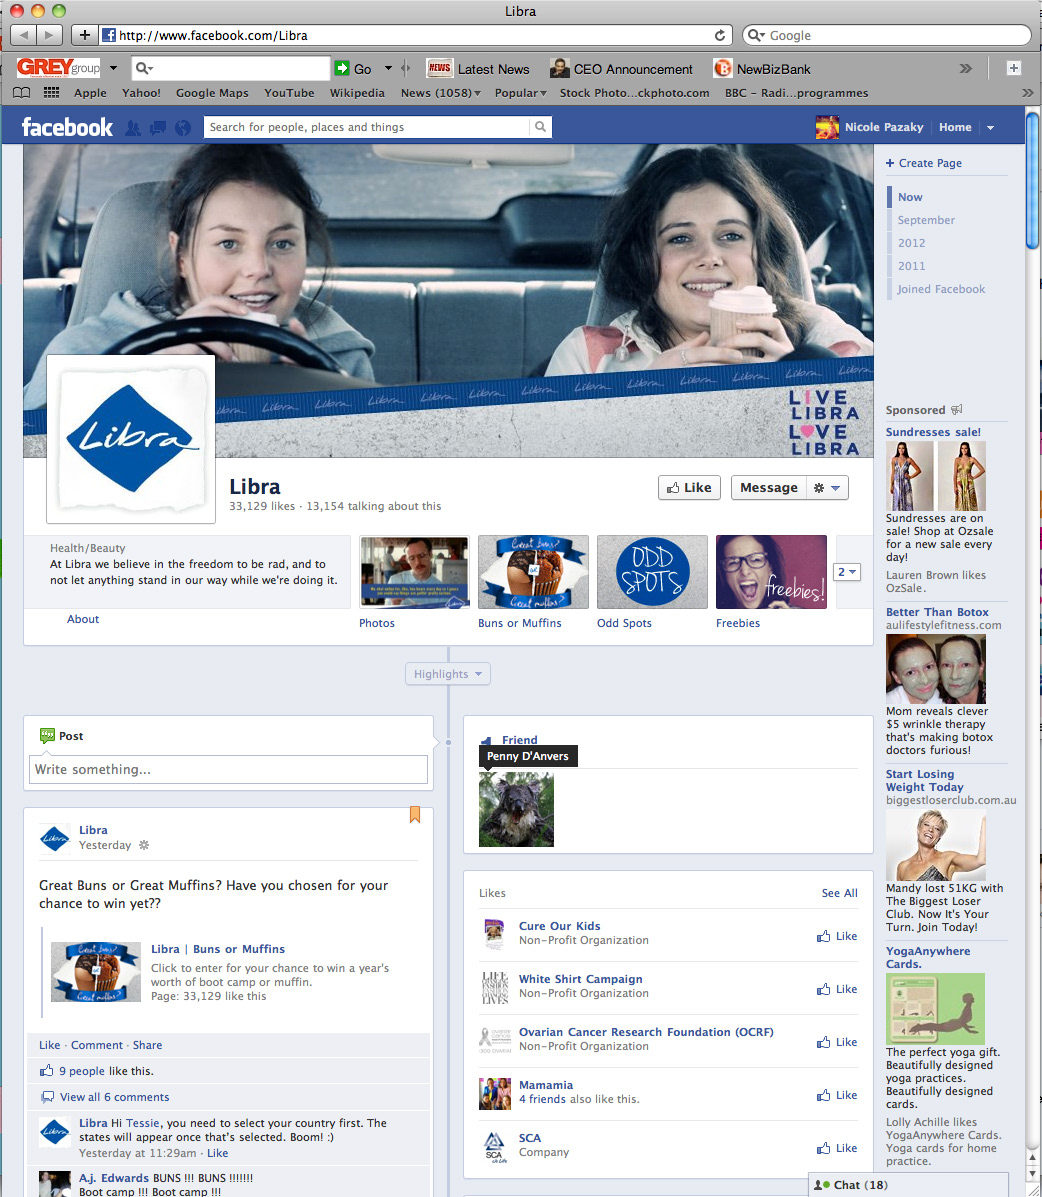
Task: Open the Freebies app thumbnail
Action: [771, 572]
